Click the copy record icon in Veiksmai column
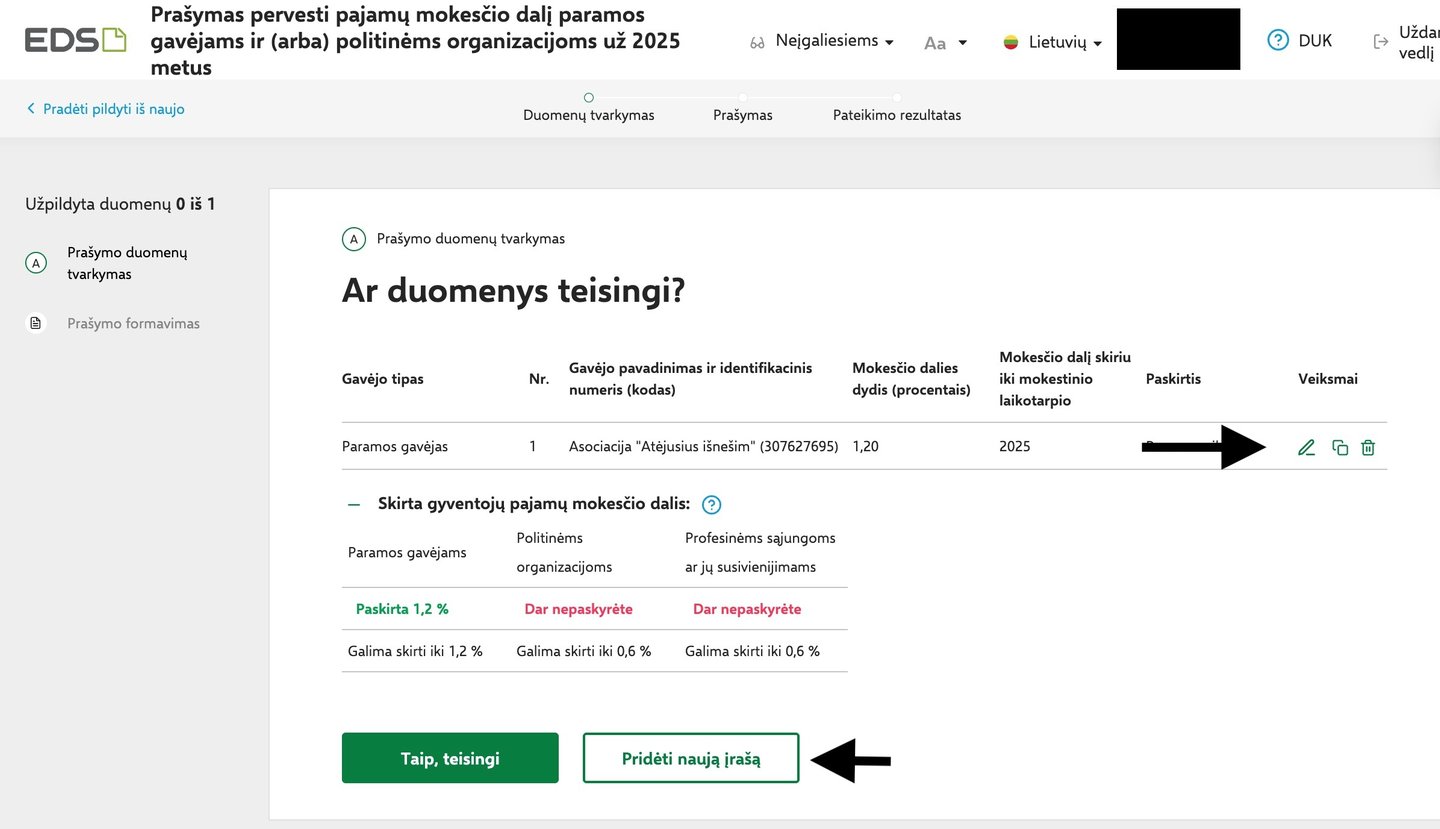Screen dimensions: 1440x829 [1340, 448]
